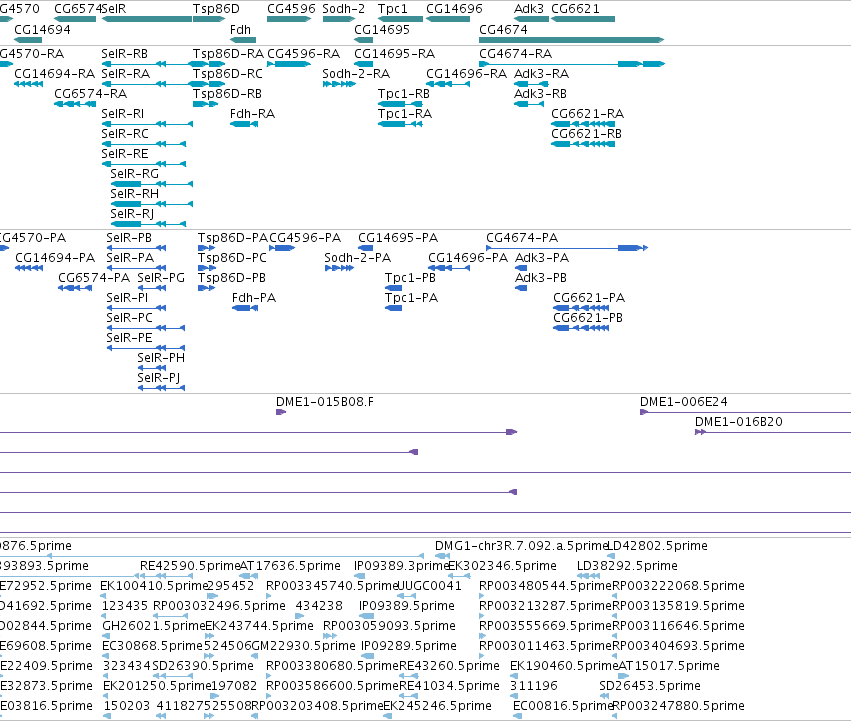Click the SelR-PG protein label
851x721 pixels.
coord(161,278)
